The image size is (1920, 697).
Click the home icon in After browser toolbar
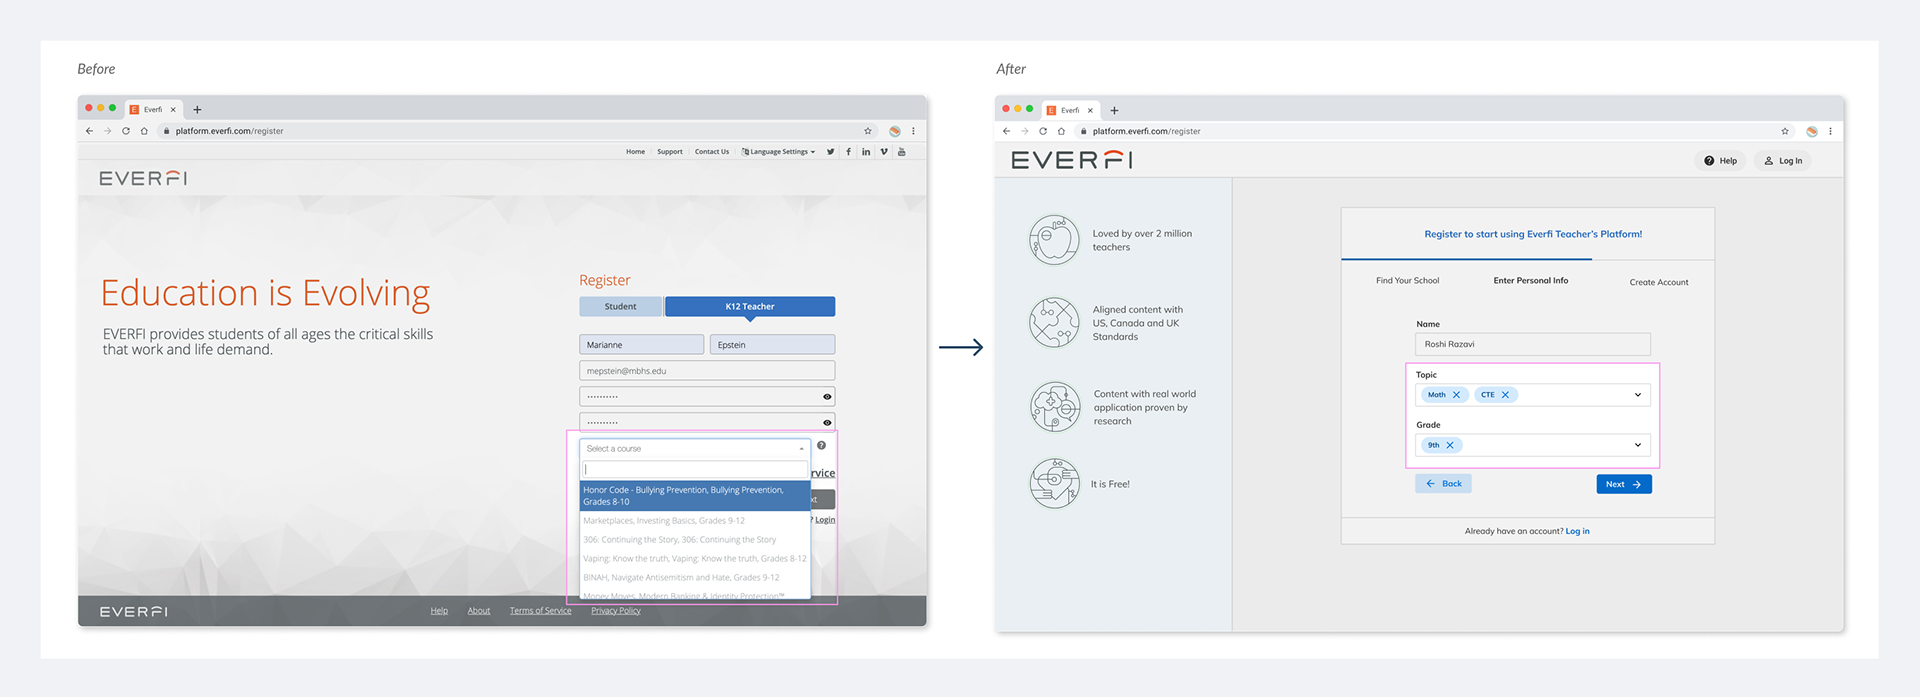[1061, 131]
